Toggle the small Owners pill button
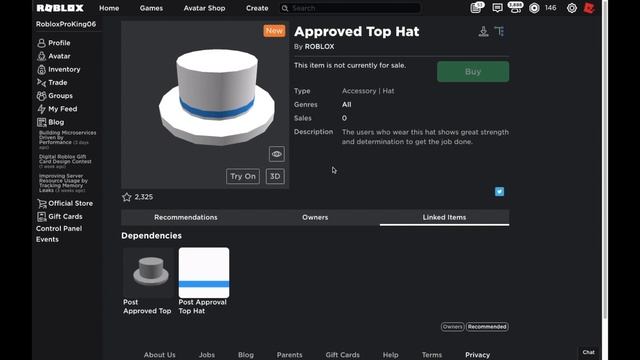 [452, 327]
